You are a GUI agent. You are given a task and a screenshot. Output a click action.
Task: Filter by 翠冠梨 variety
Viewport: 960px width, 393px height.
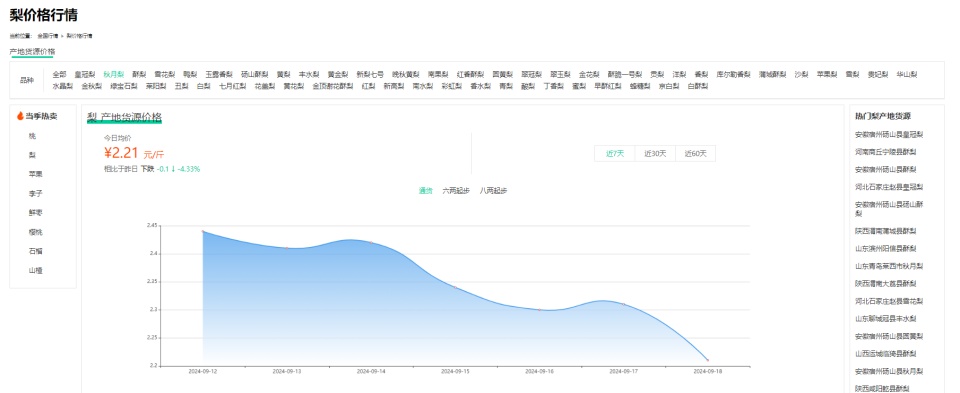click(532, 74)
